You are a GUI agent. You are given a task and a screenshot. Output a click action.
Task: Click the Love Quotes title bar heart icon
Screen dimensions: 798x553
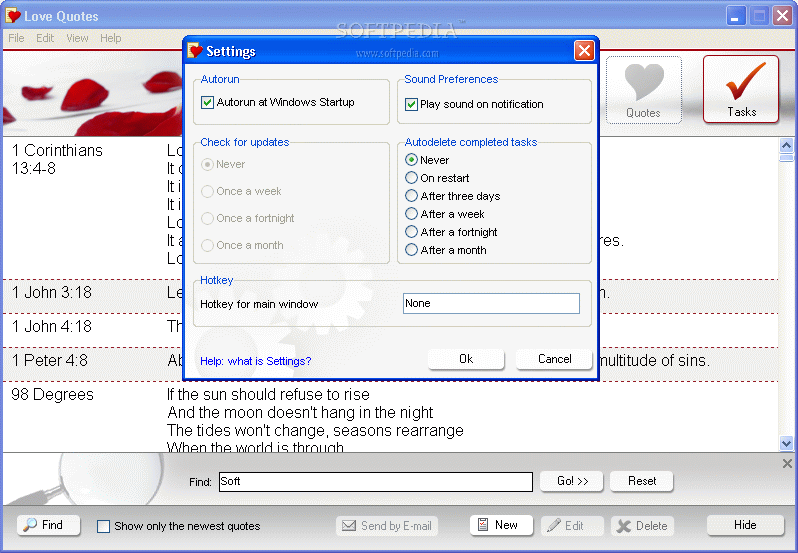13,16
